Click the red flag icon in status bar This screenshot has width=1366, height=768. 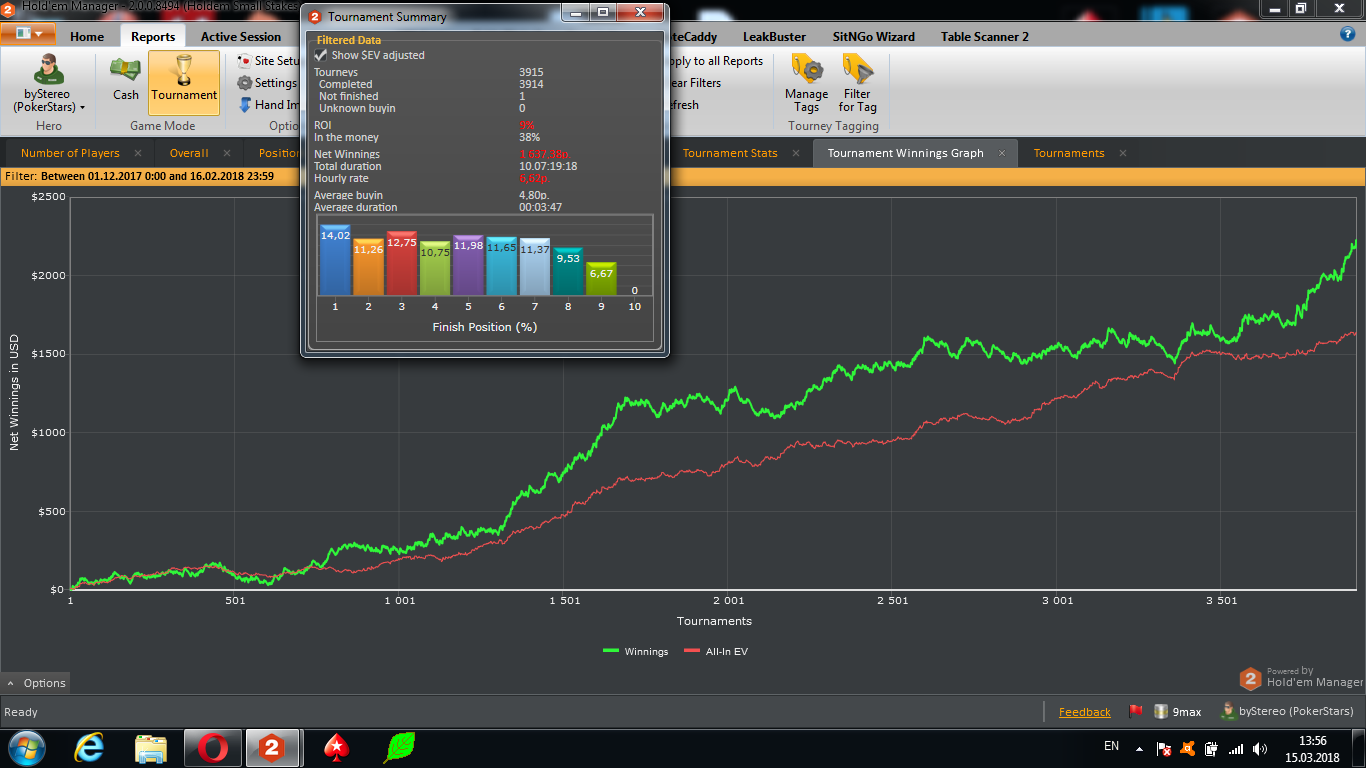click(1135, 711)
